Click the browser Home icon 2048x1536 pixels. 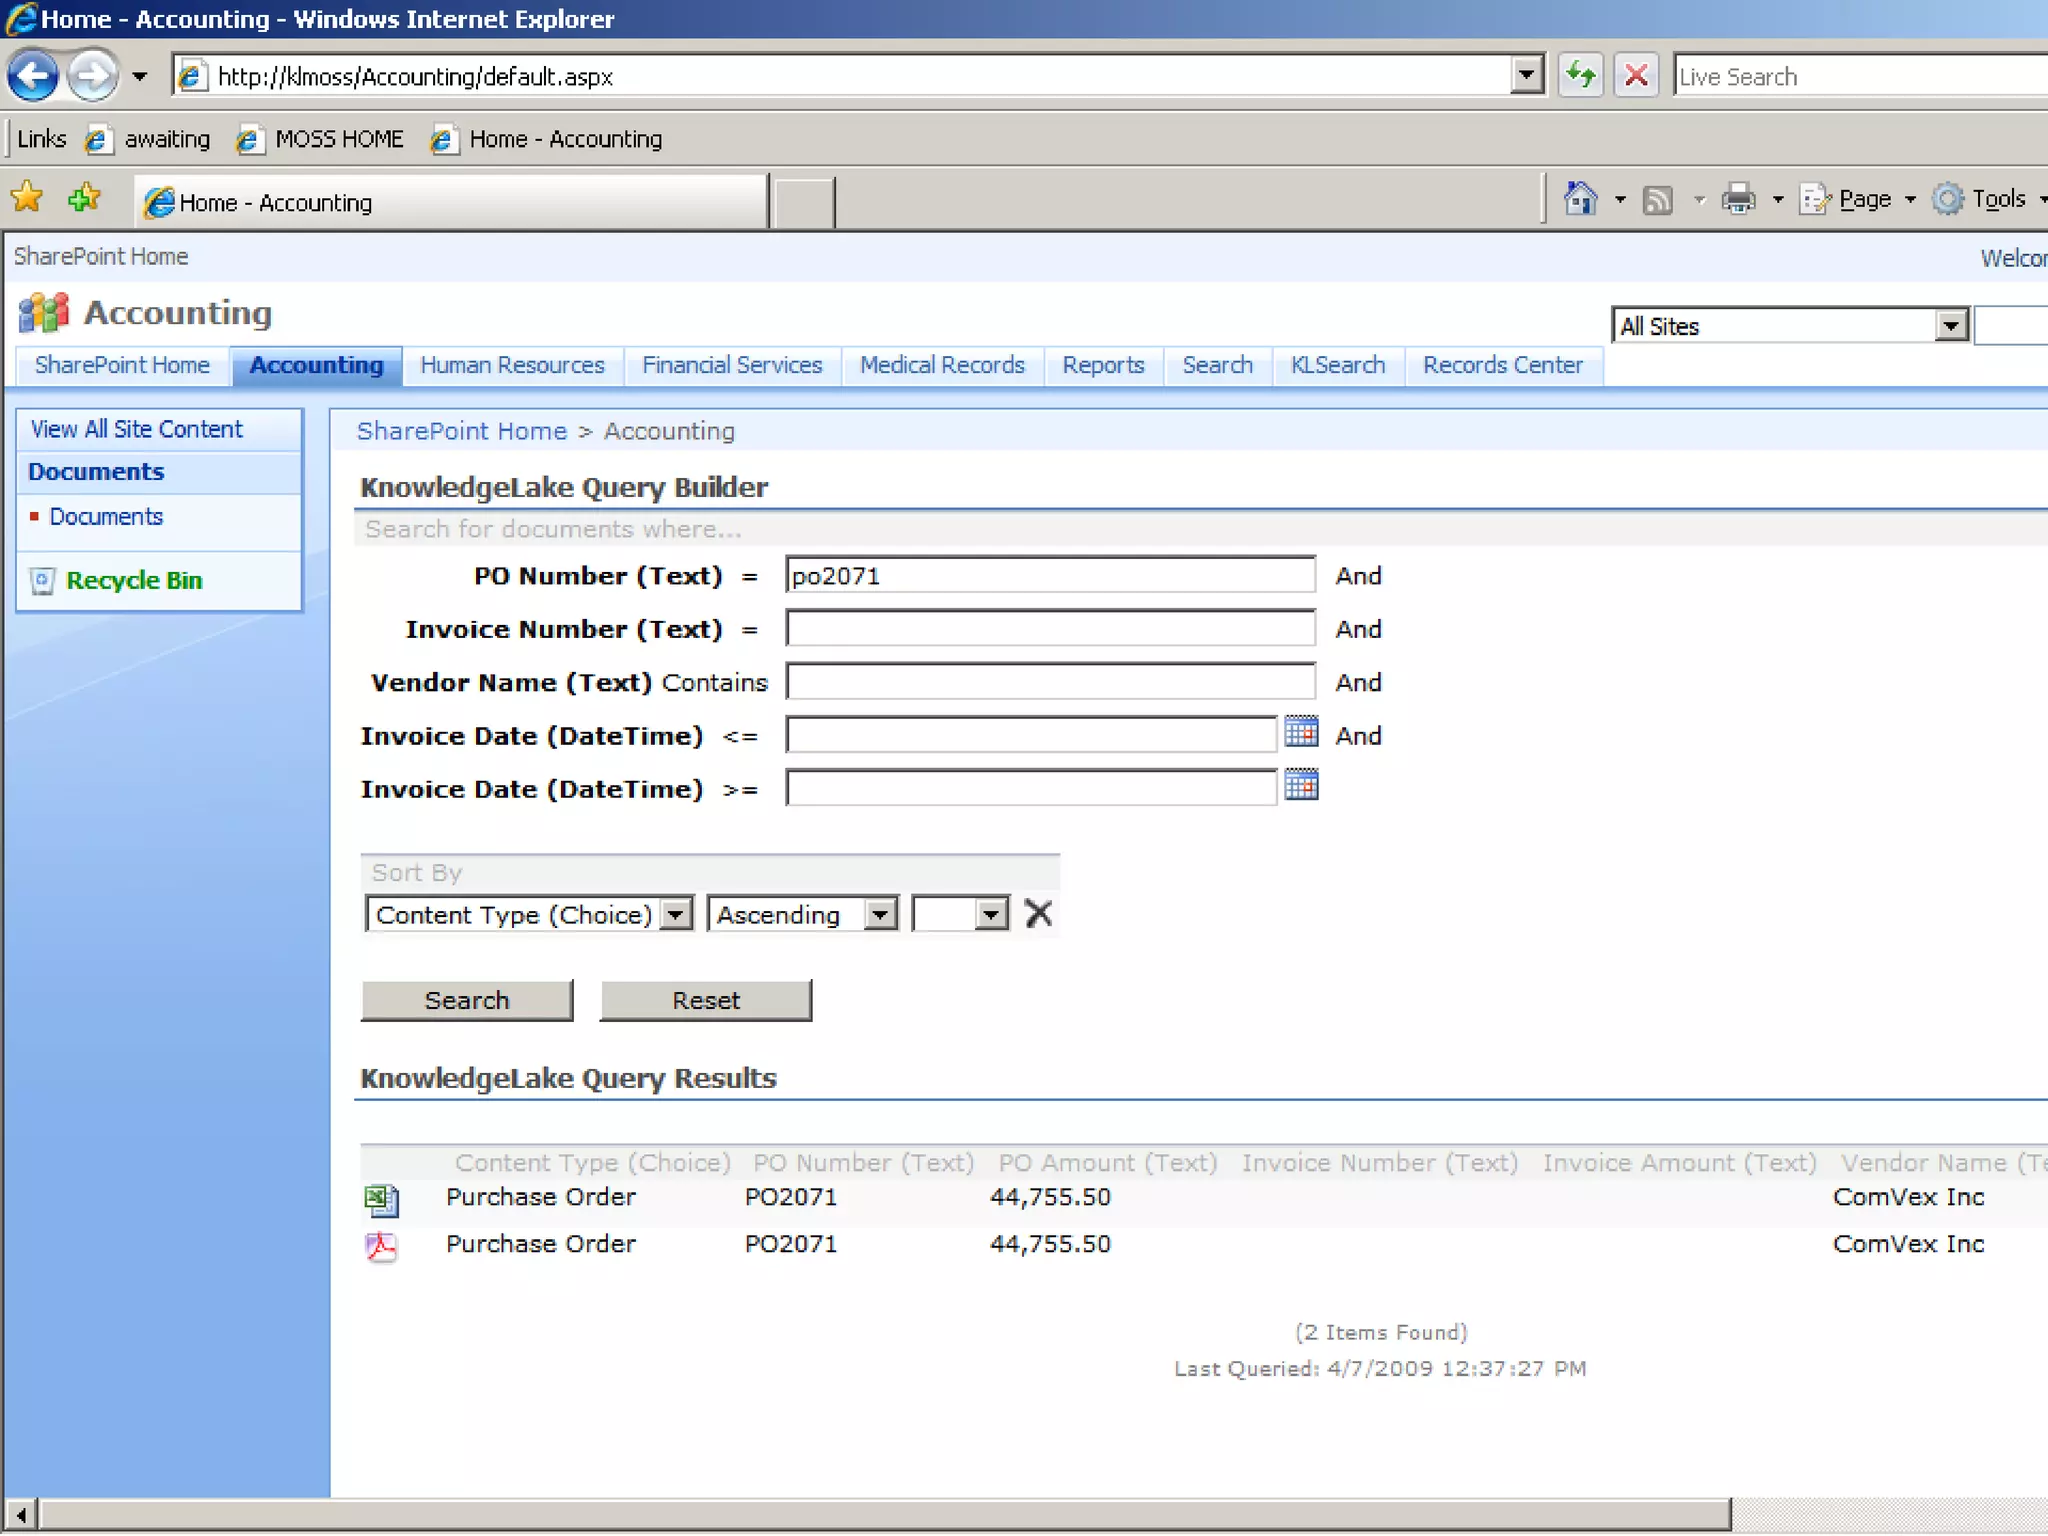(x=1580, y=199)
